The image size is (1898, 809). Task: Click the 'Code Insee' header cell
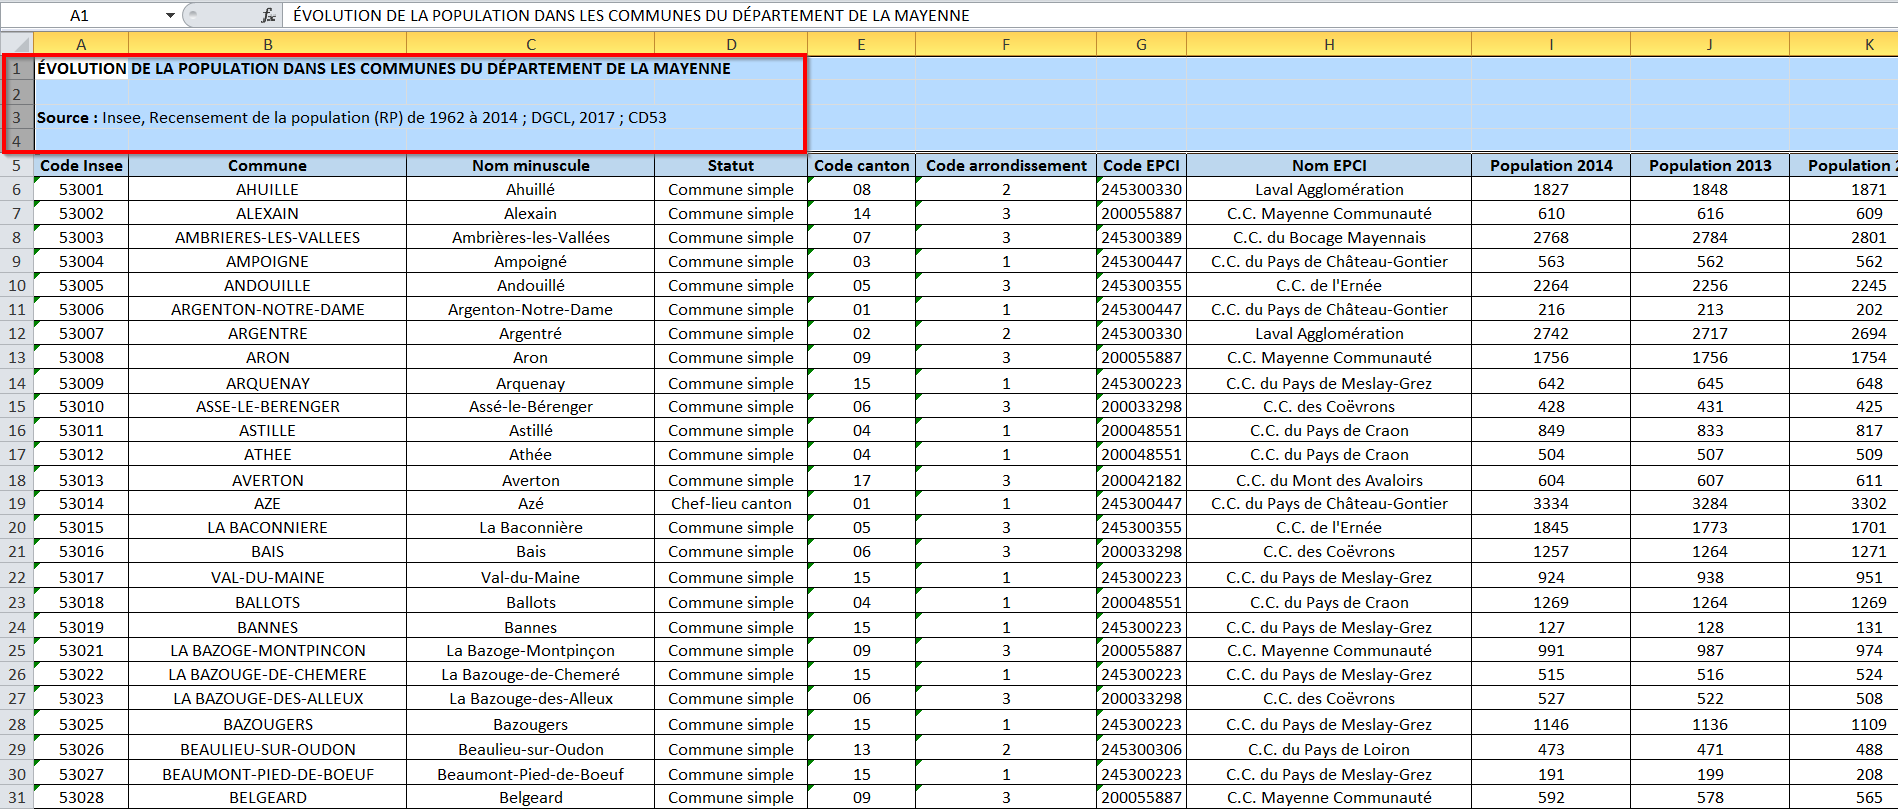[81, 165]
